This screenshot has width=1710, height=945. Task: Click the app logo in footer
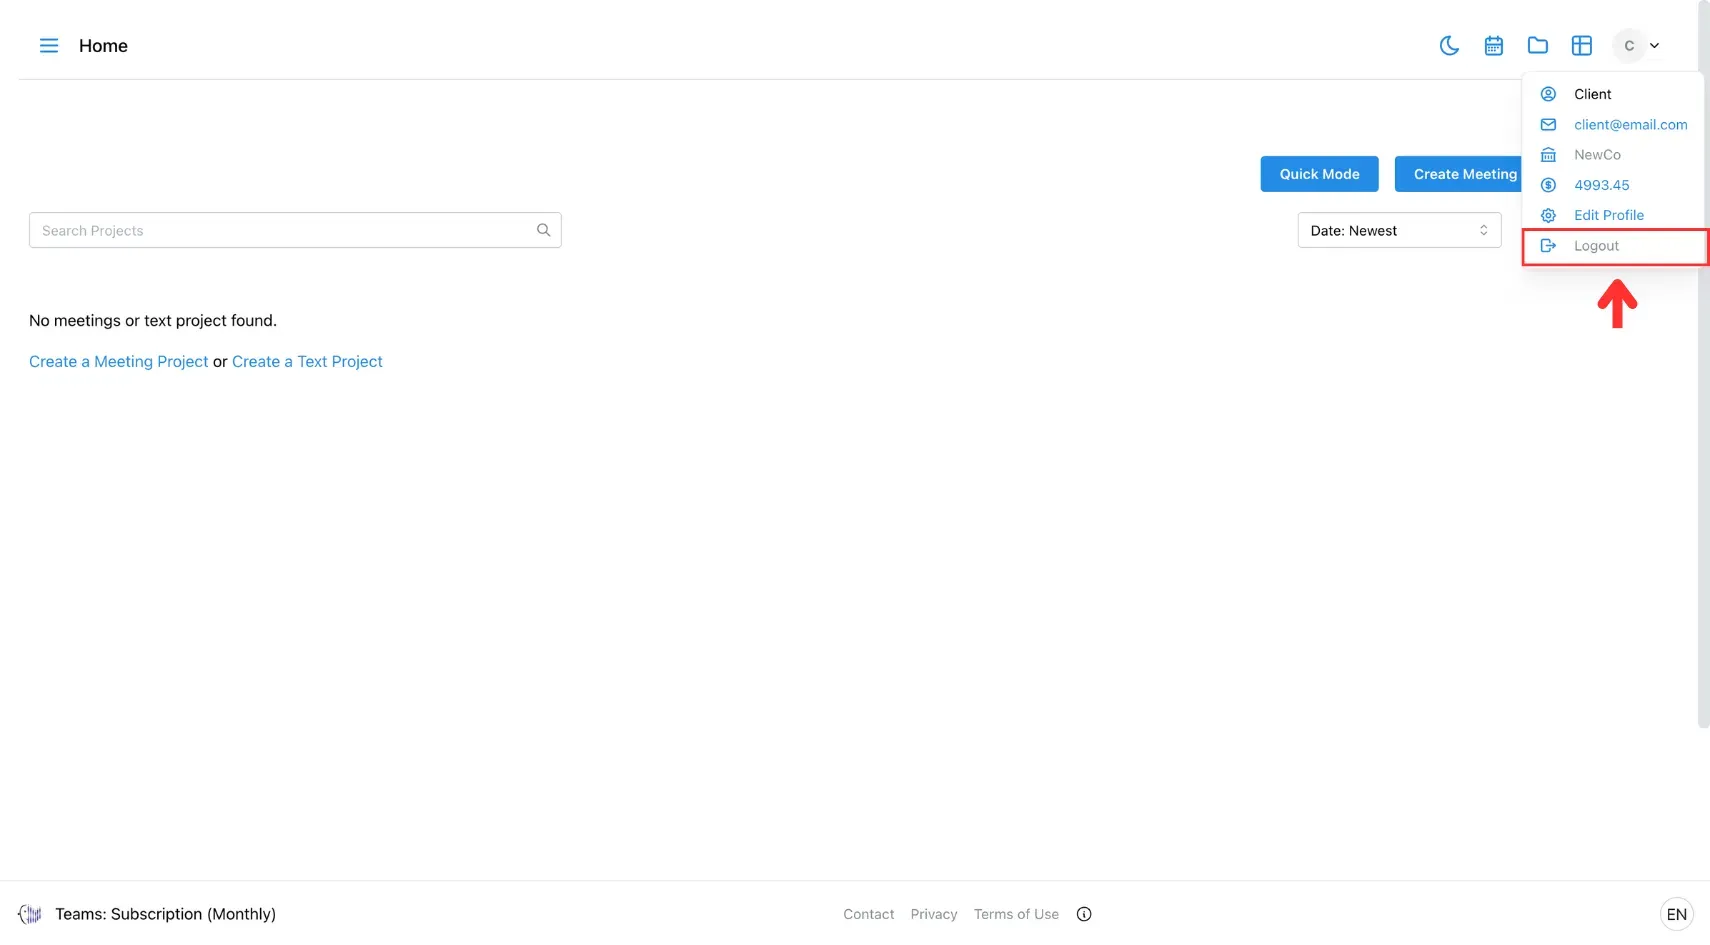(x=30, y=914)
